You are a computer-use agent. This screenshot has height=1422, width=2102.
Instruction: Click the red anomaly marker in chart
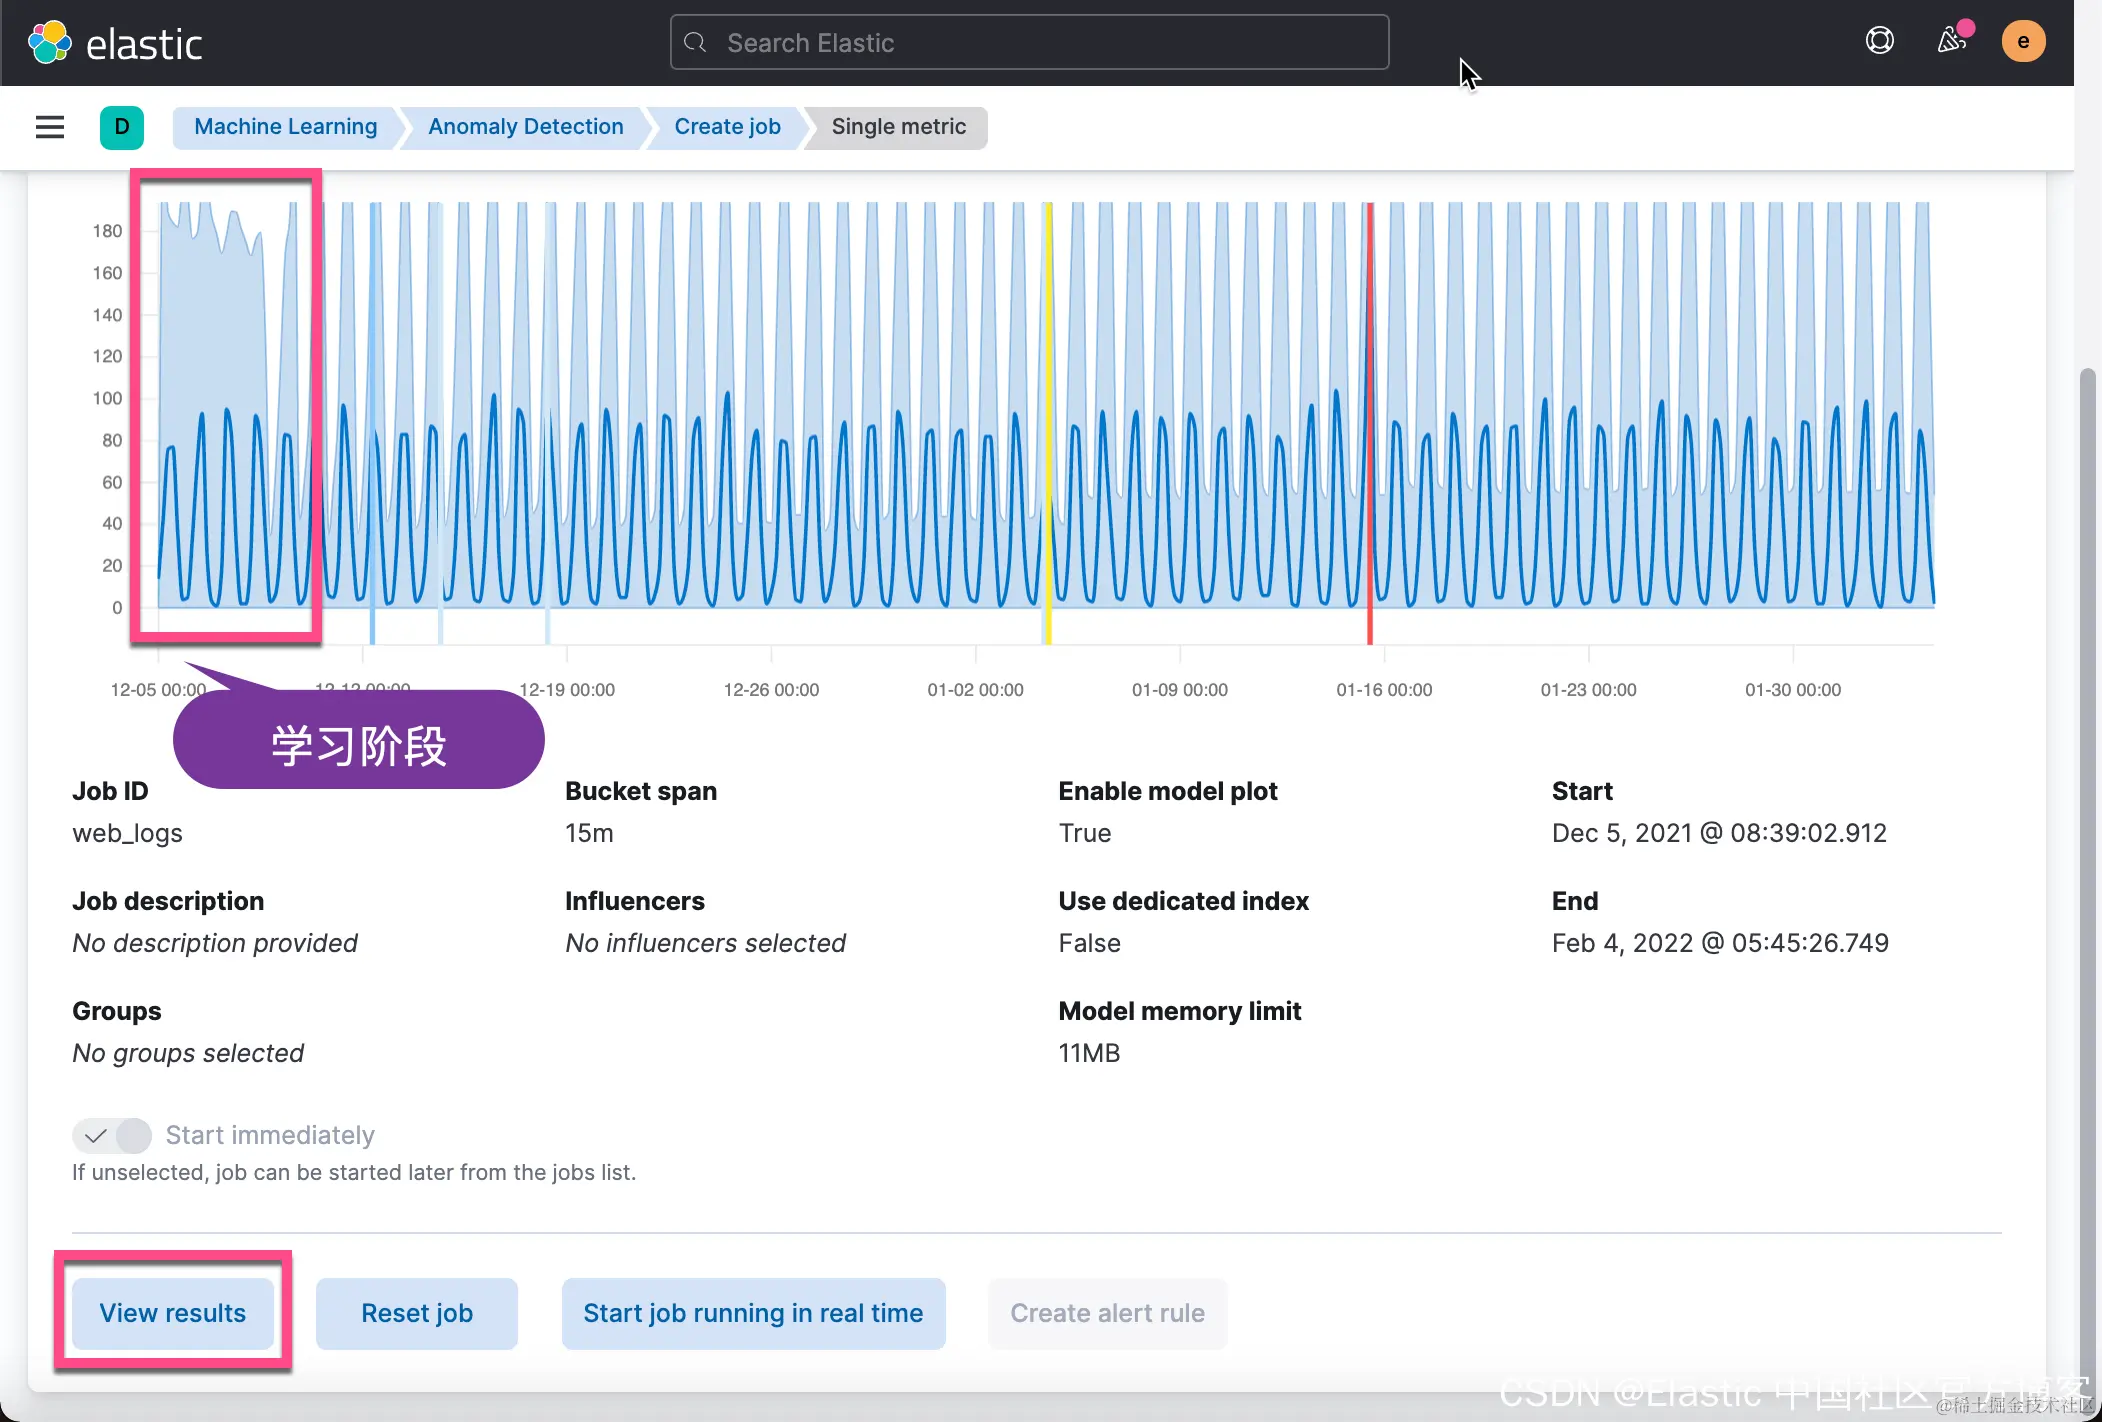(1370, 420)
